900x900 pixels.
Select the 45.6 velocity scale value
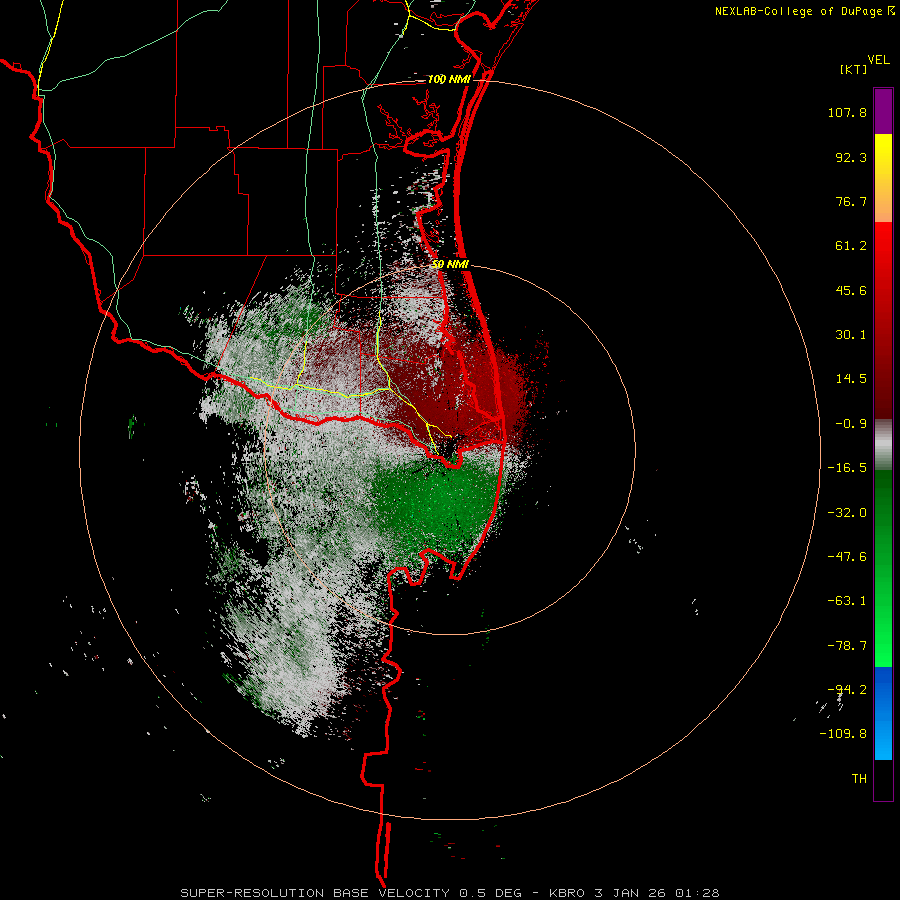click(851, 290)
